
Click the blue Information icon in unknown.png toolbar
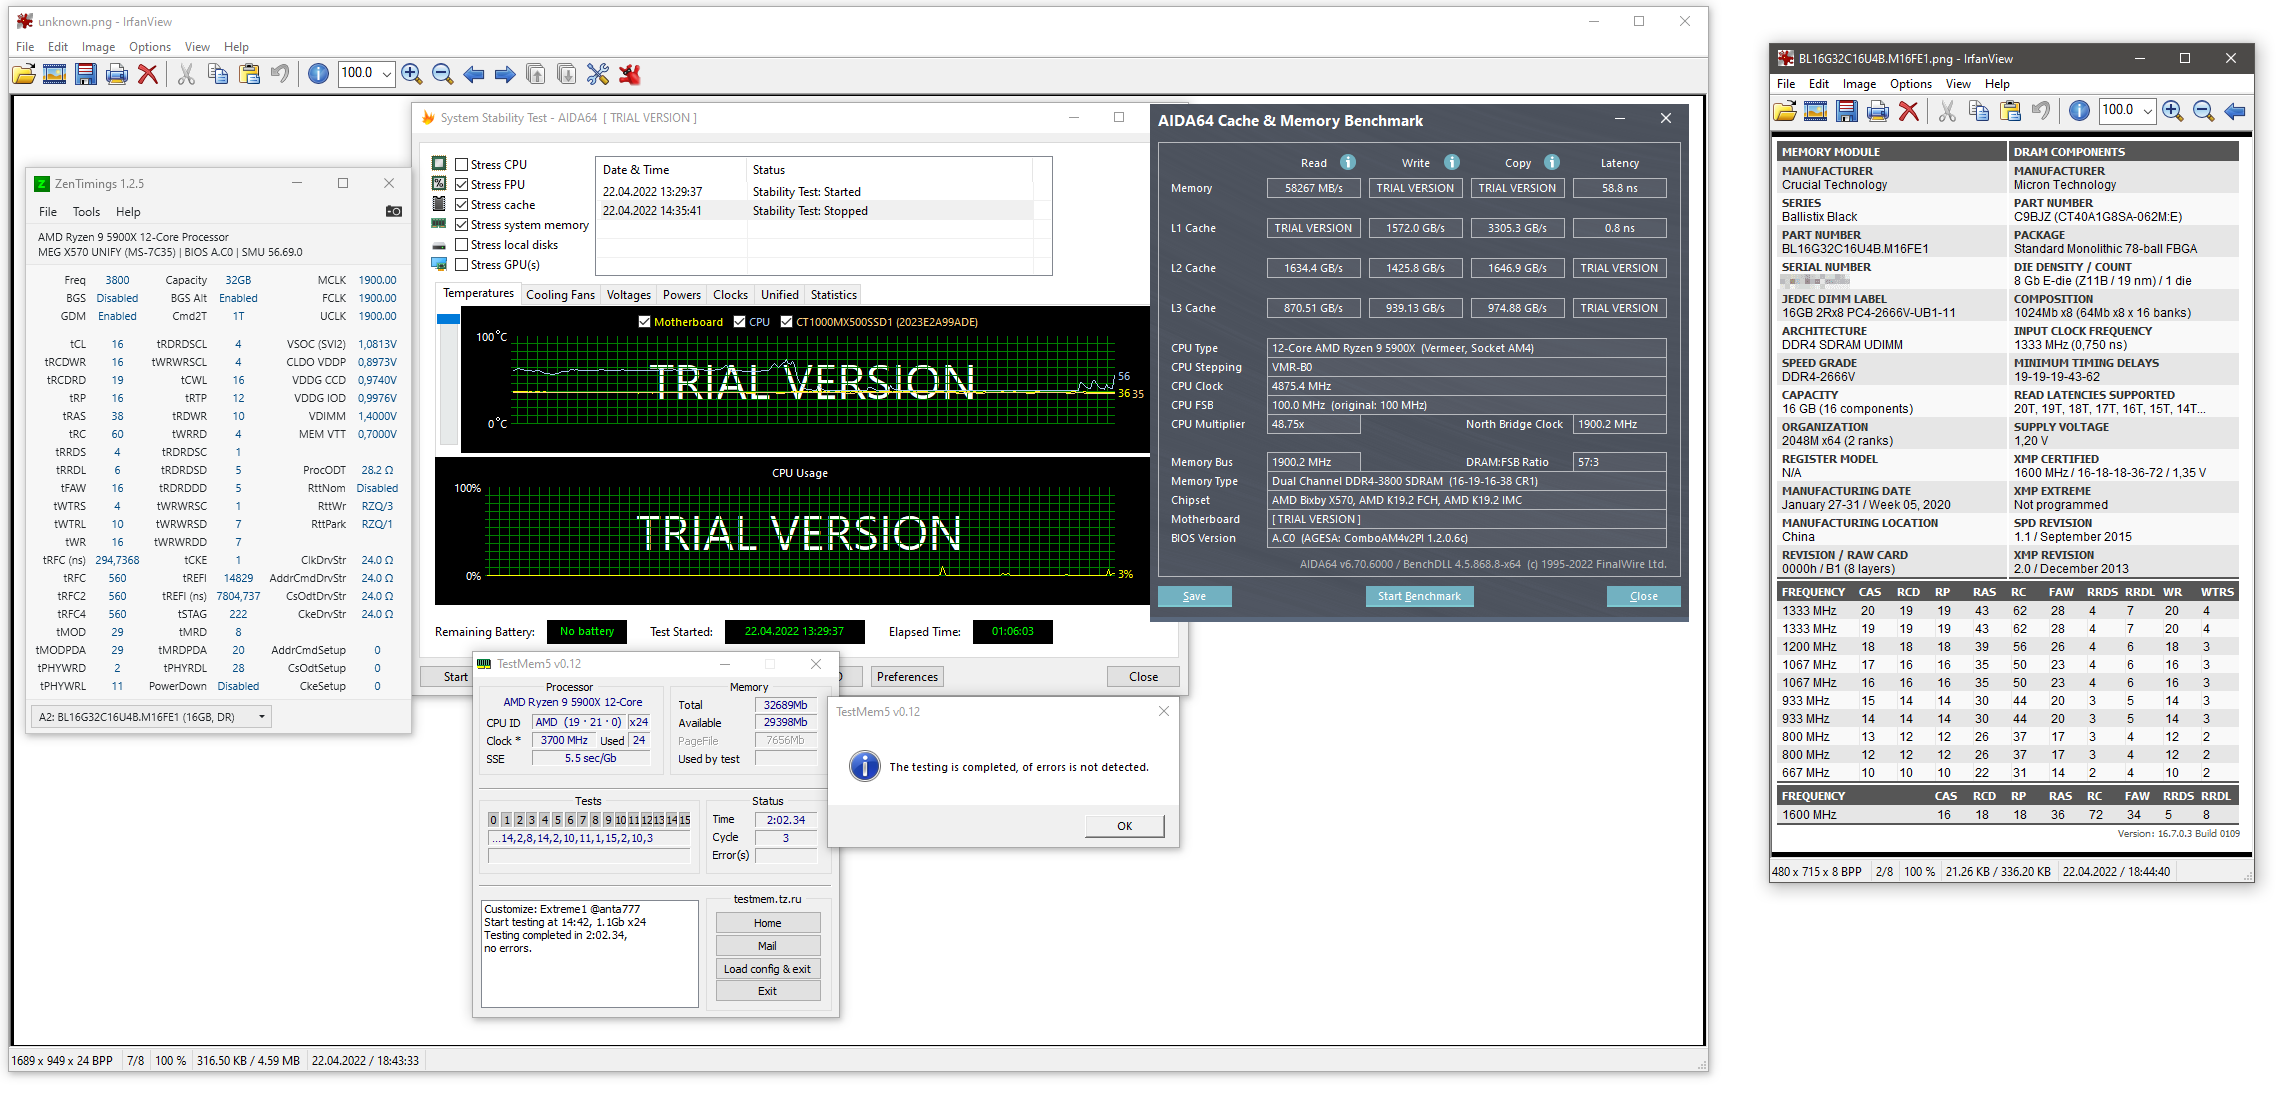(x=318, y=74)
